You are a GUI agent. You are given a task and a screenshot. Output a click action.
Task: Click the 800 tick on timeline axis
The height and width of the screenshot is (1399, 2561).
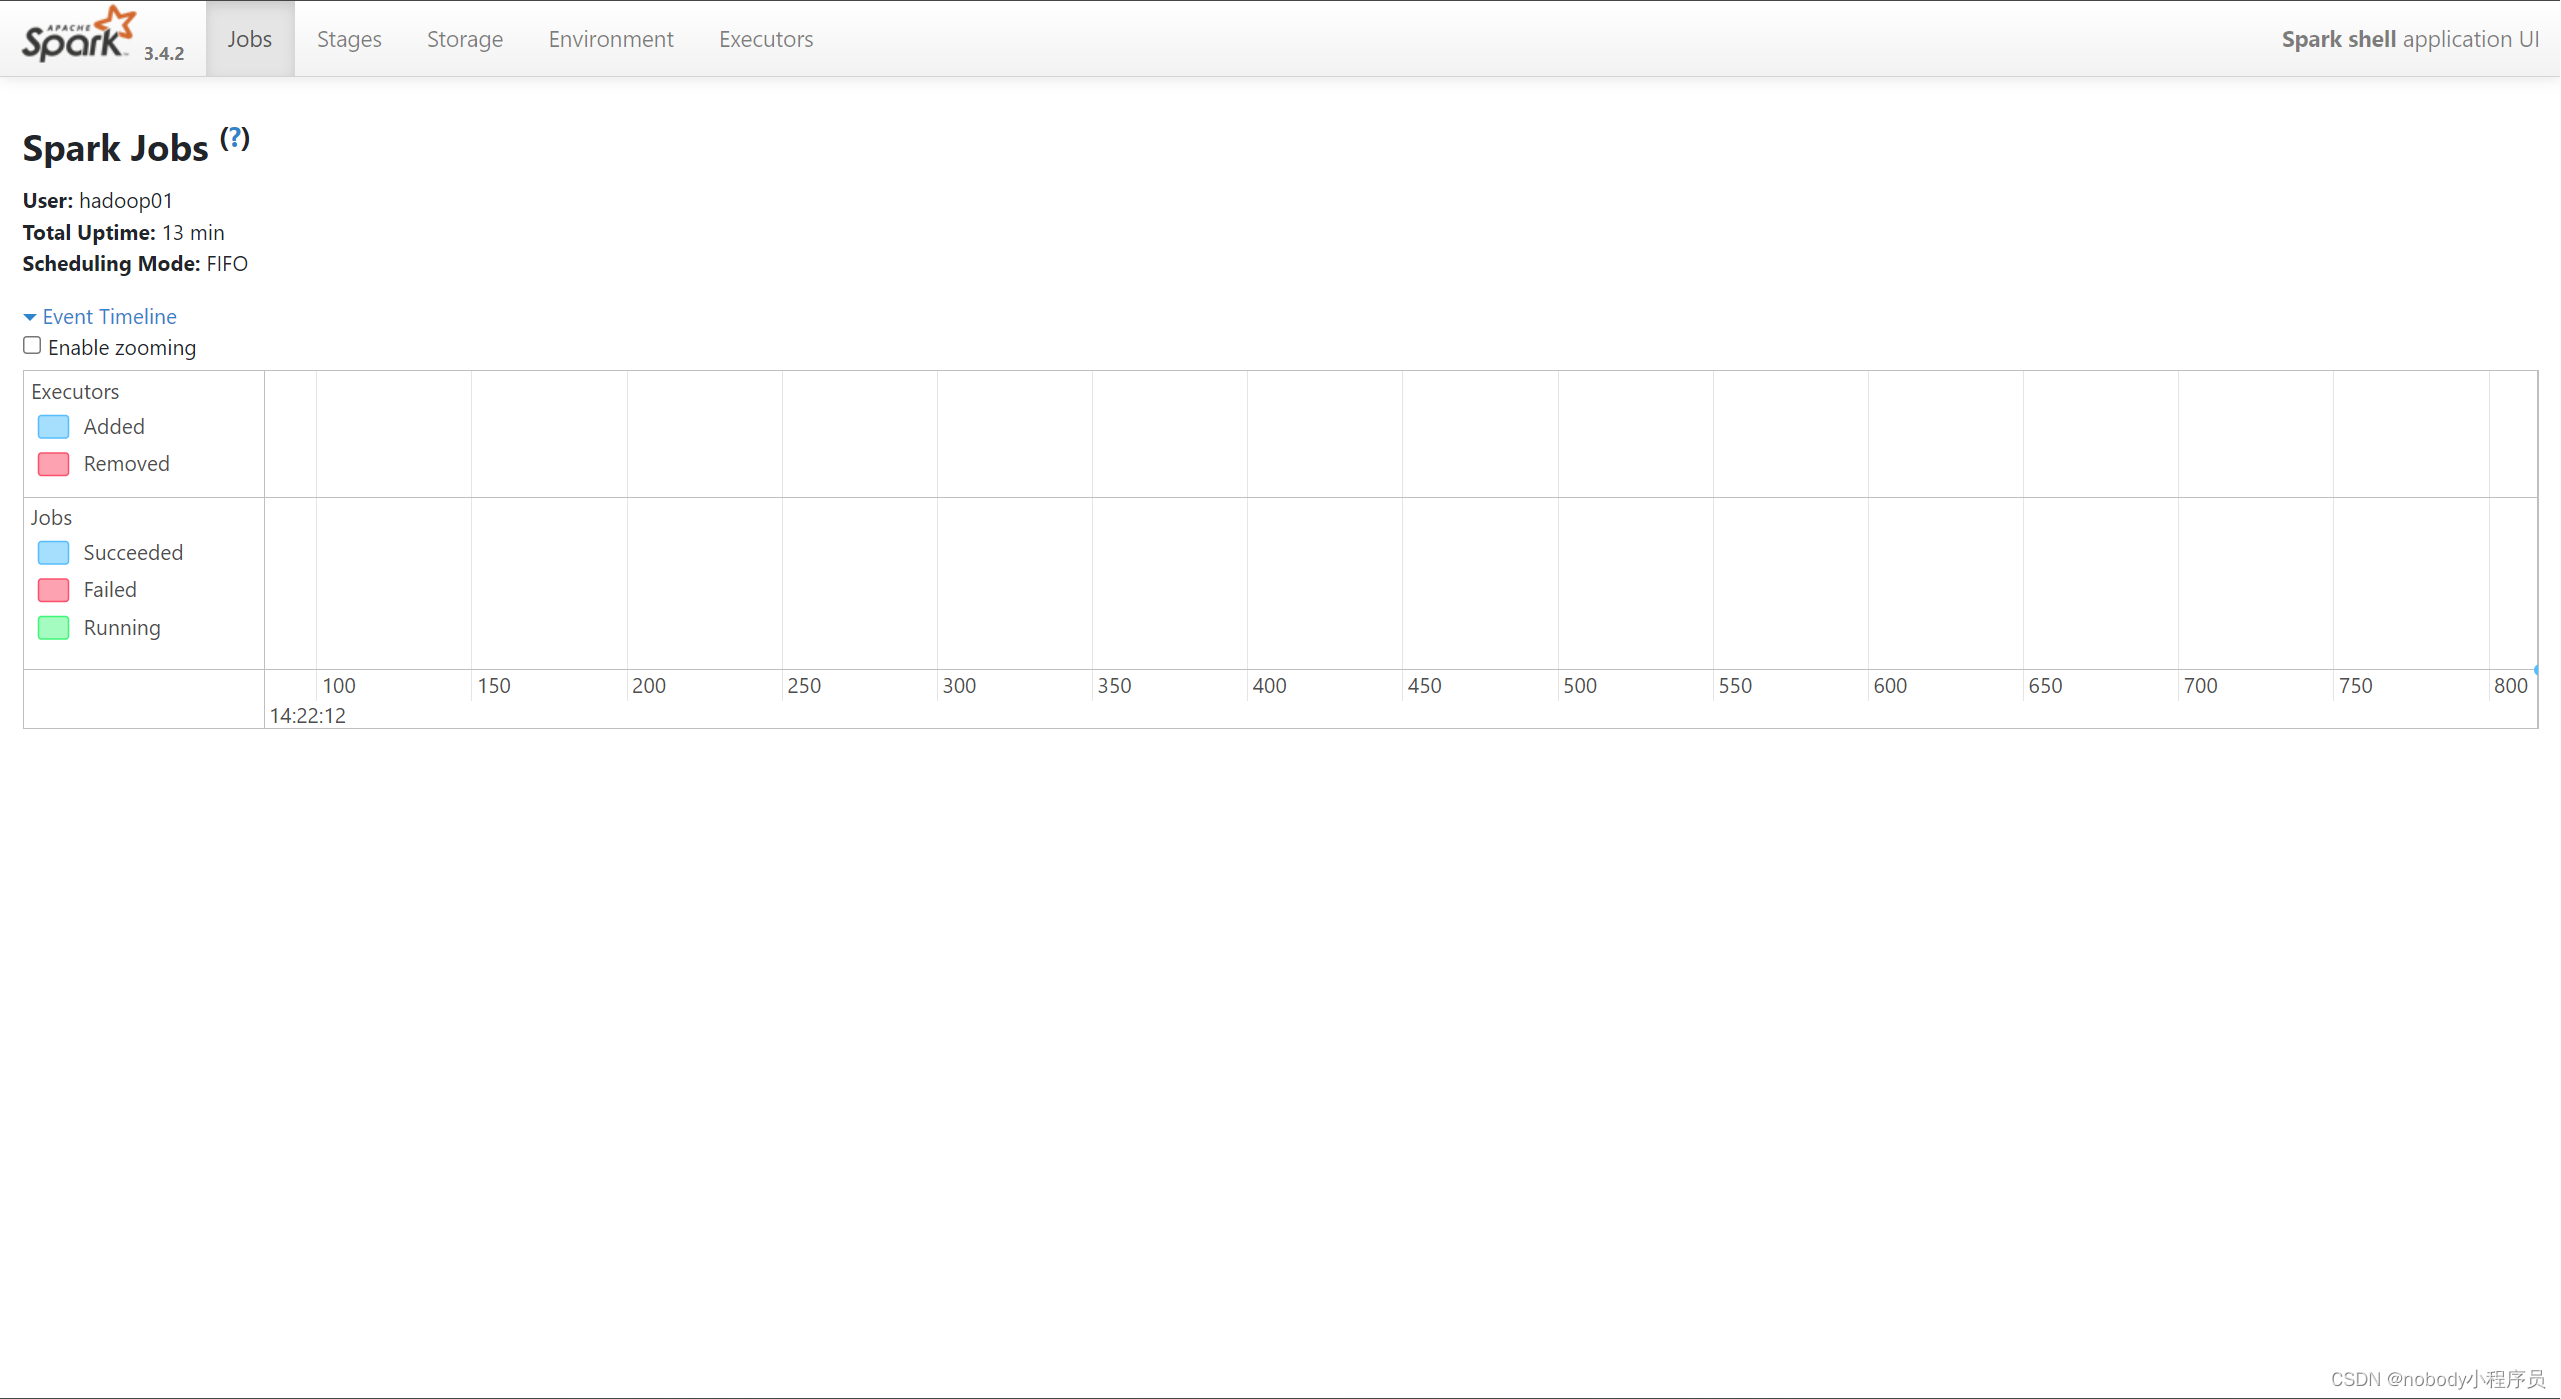pos(2510,686)
